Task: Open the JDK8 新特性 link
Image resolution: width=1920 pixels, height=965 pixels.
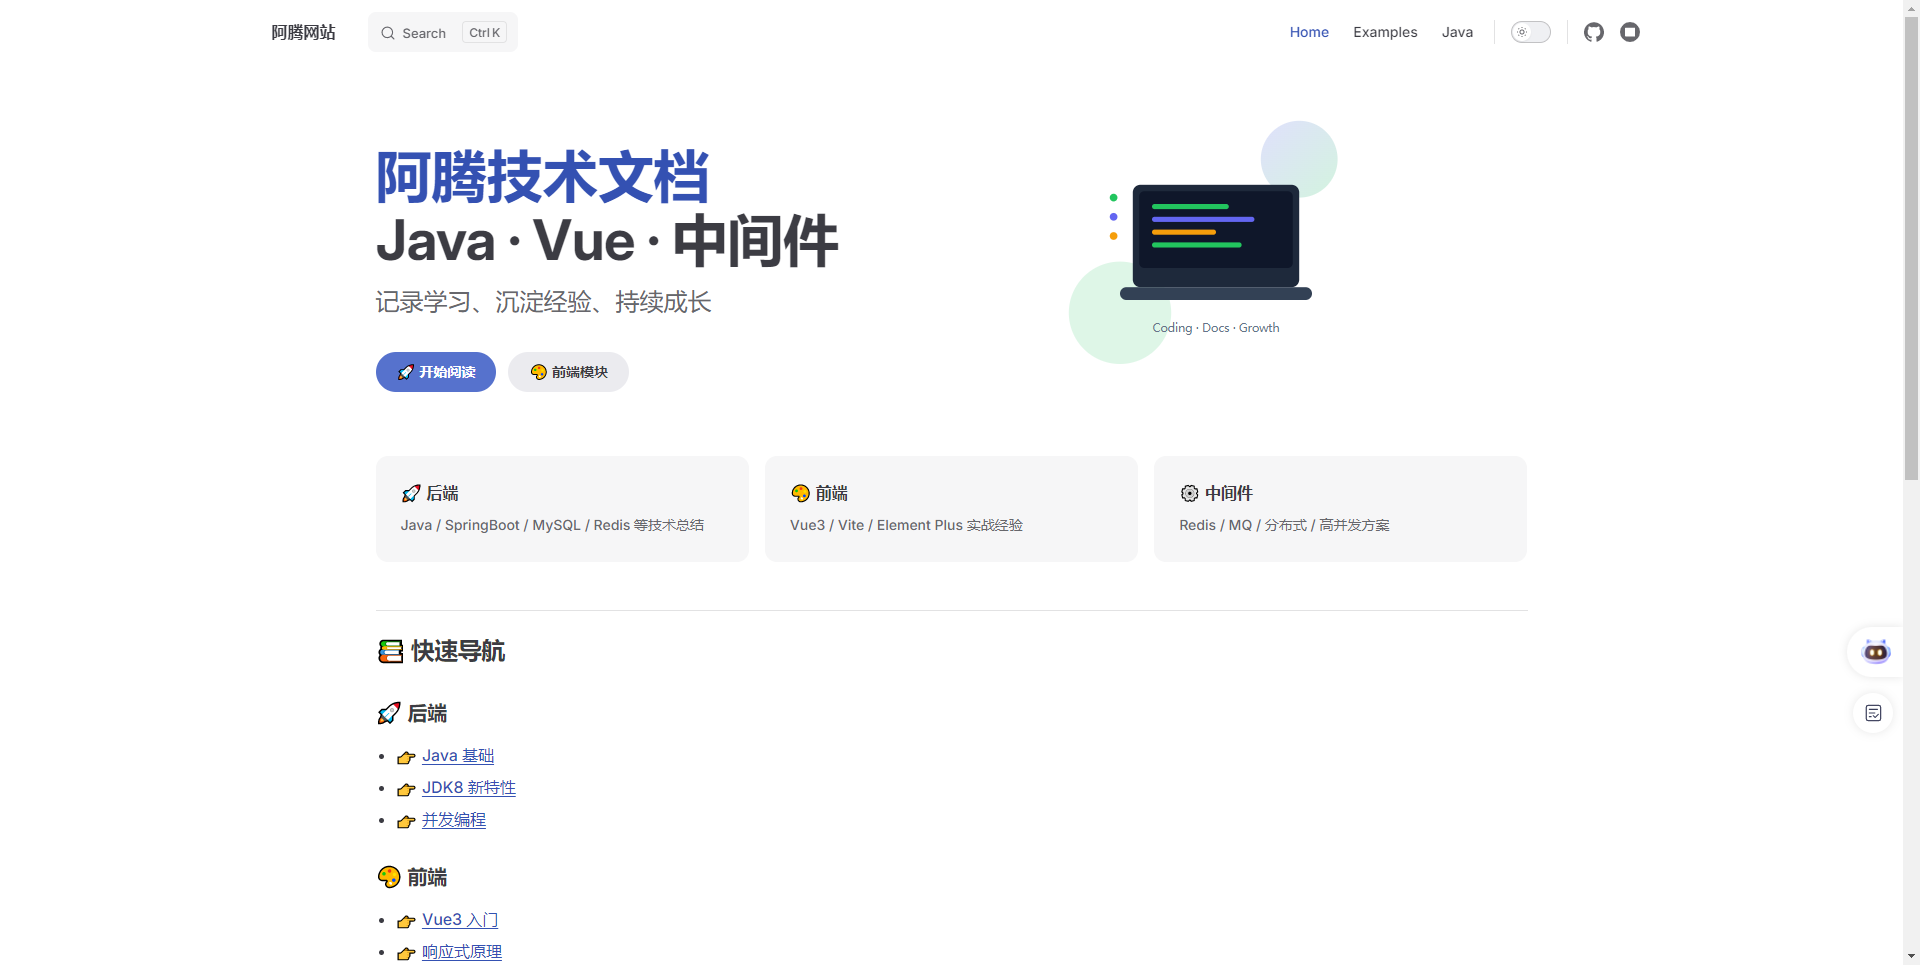Action: click(x=468, y=788)
